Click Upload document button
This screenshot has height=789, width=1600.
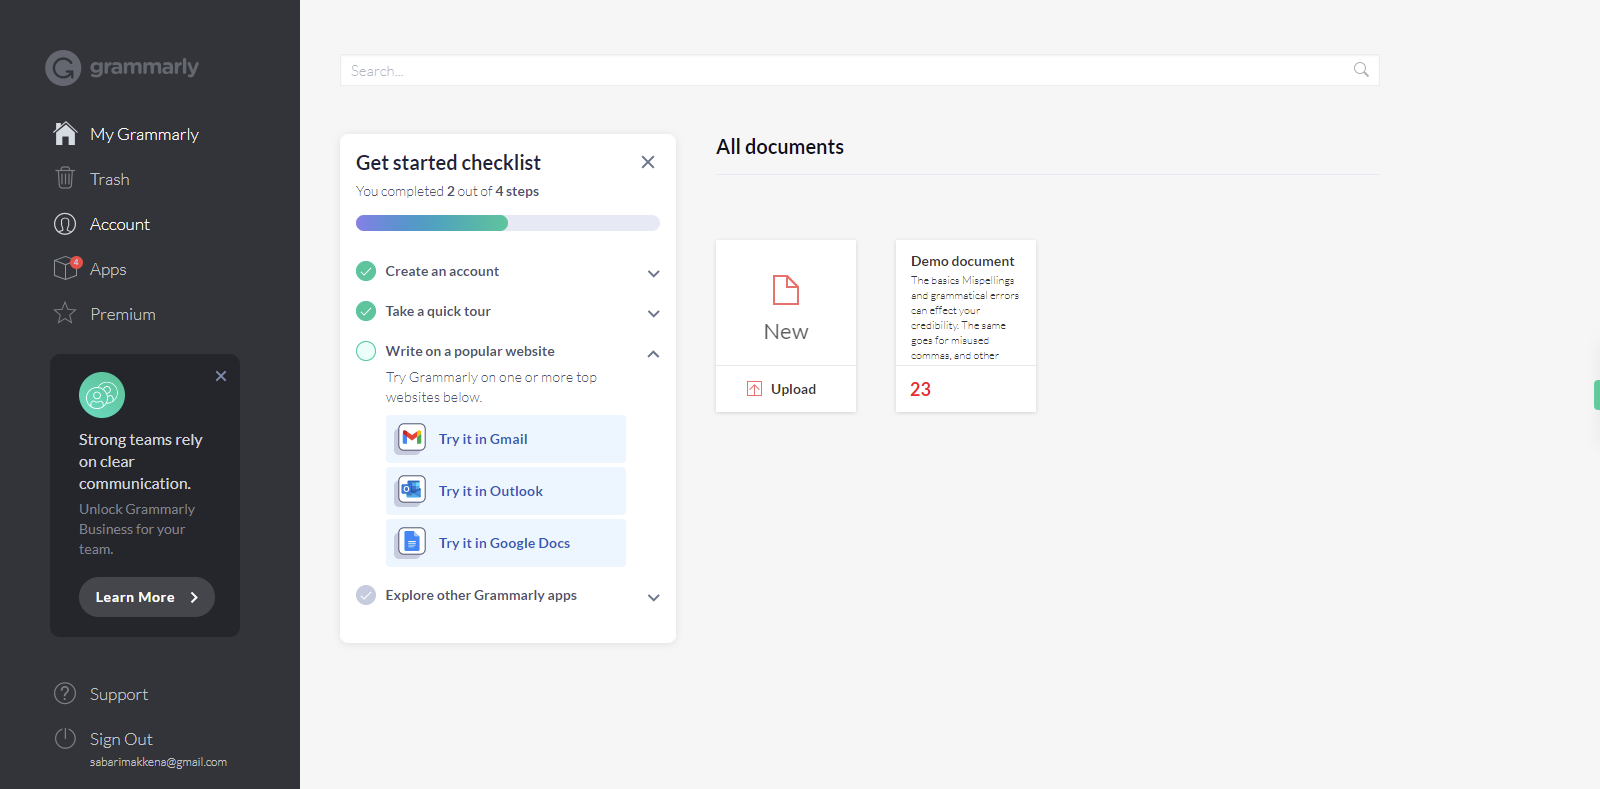tap(786, 389)
